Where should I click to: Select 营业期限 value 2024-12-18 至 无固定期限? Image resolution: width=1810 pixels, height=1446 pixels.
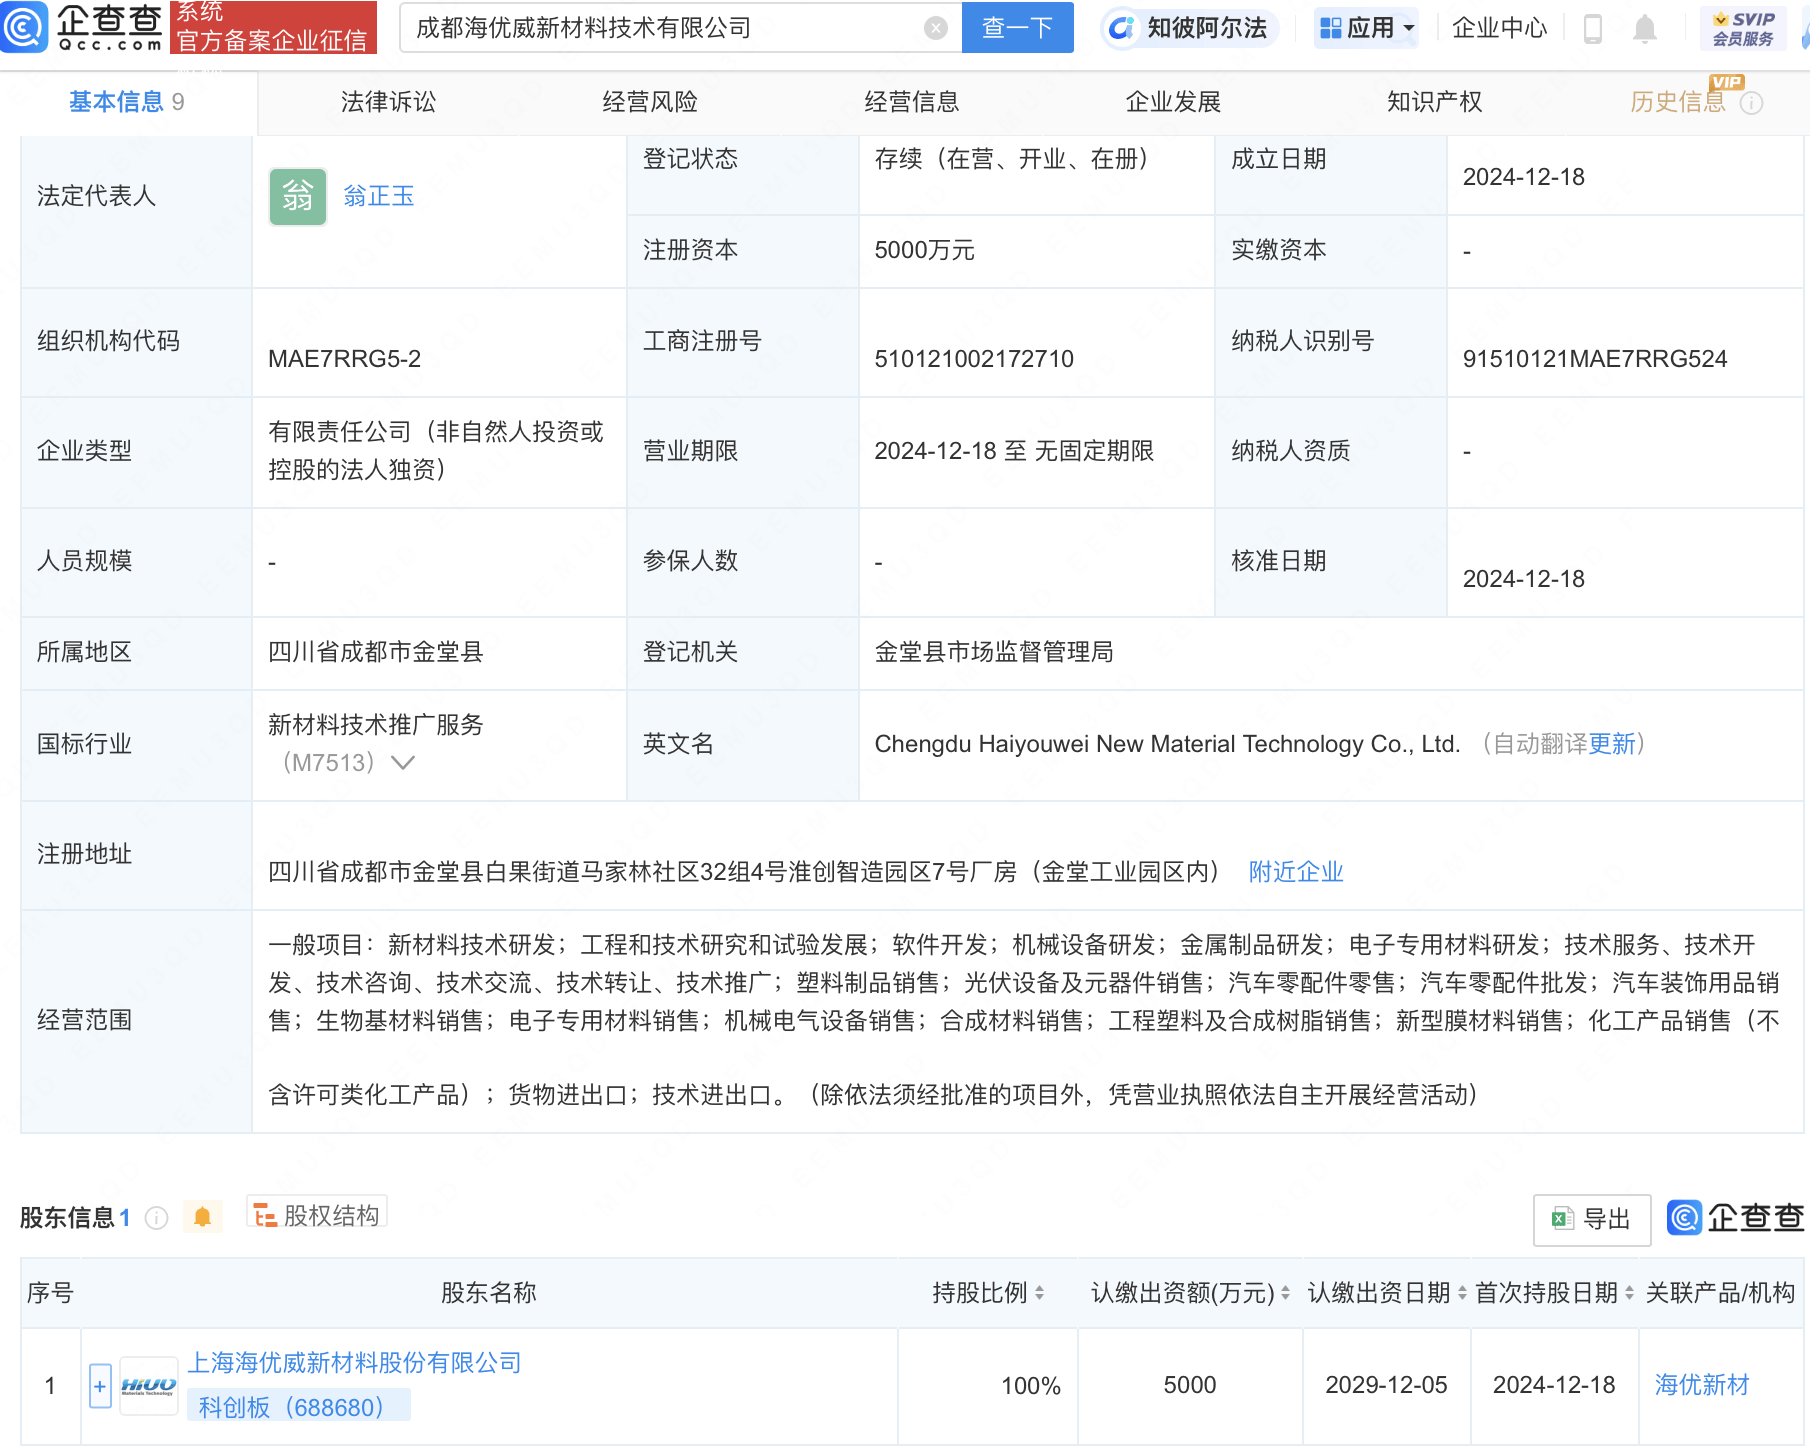[x=1014, y=451]
